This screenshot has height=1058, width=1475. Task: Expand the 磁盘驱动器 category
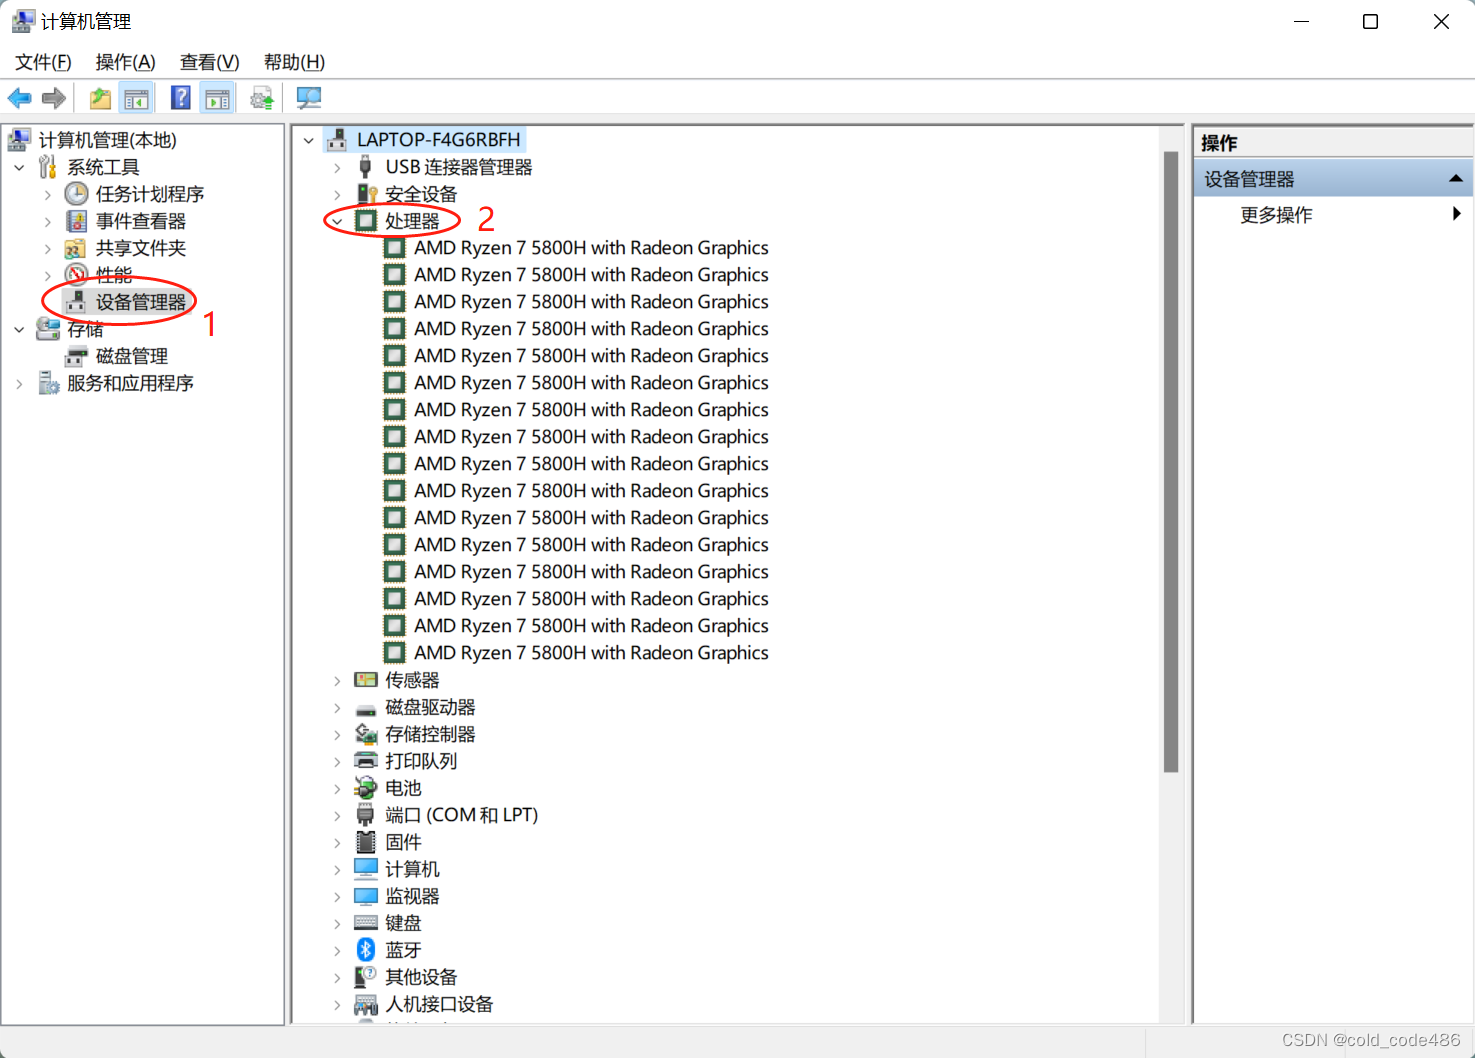(337, 707)
